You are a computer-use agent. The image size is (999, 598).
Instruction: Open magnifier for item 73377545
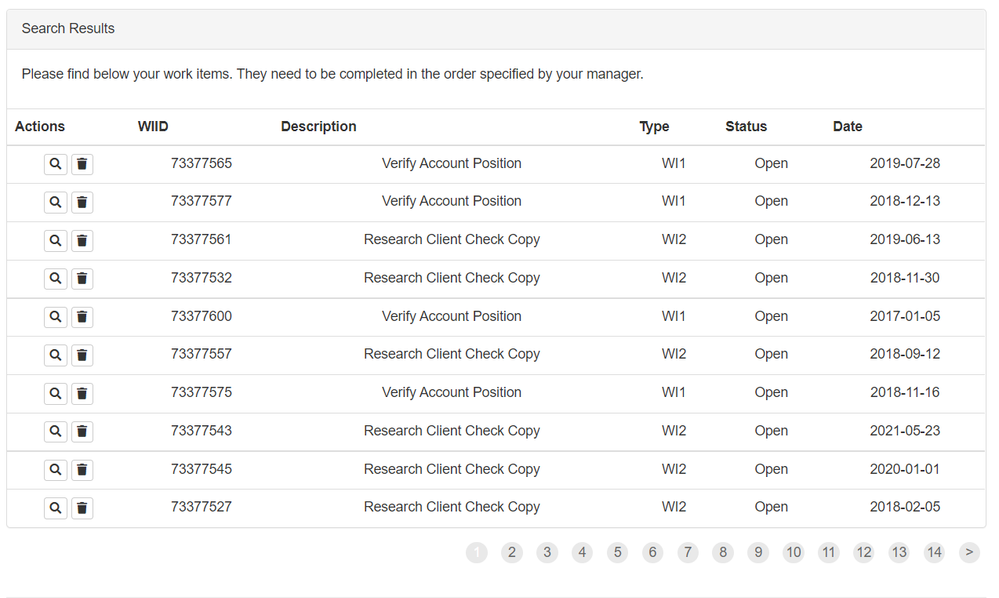(56, 470)
